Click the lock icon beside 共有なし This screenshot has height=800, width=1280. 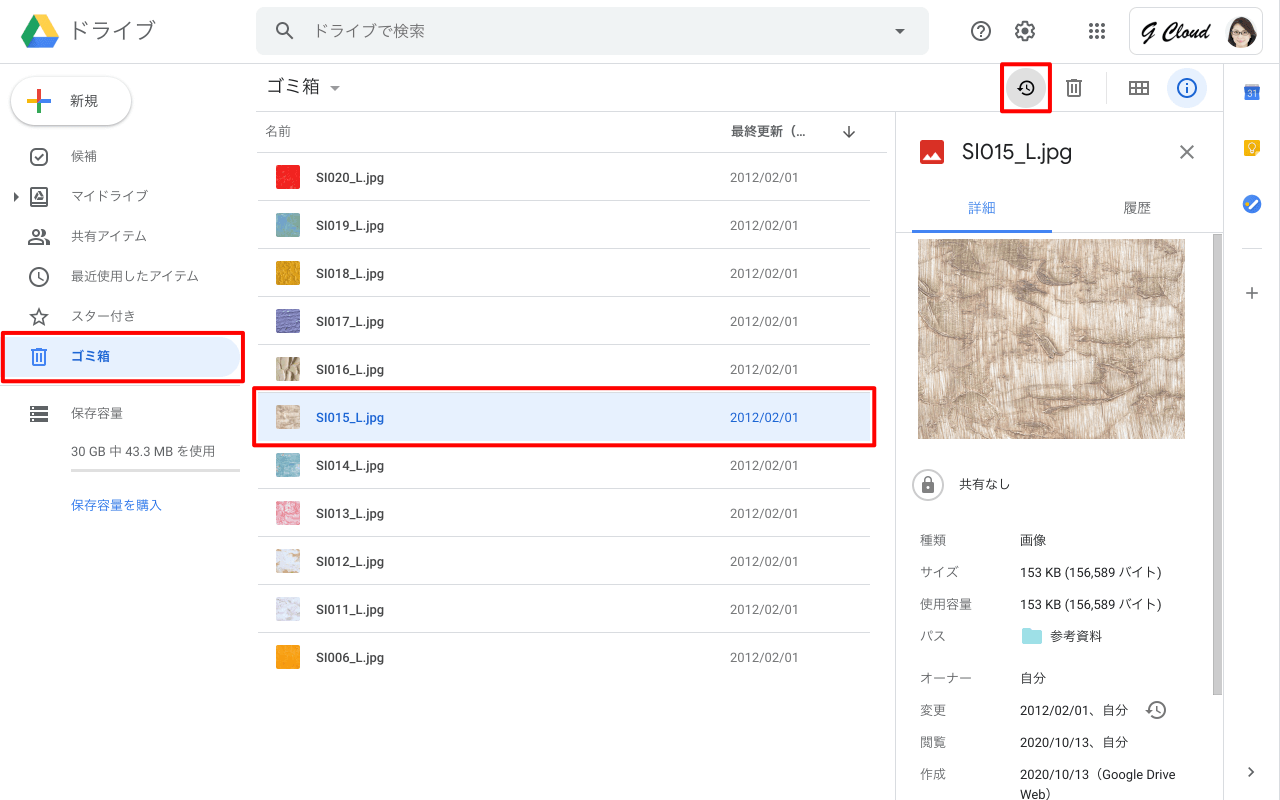point(928,484)
